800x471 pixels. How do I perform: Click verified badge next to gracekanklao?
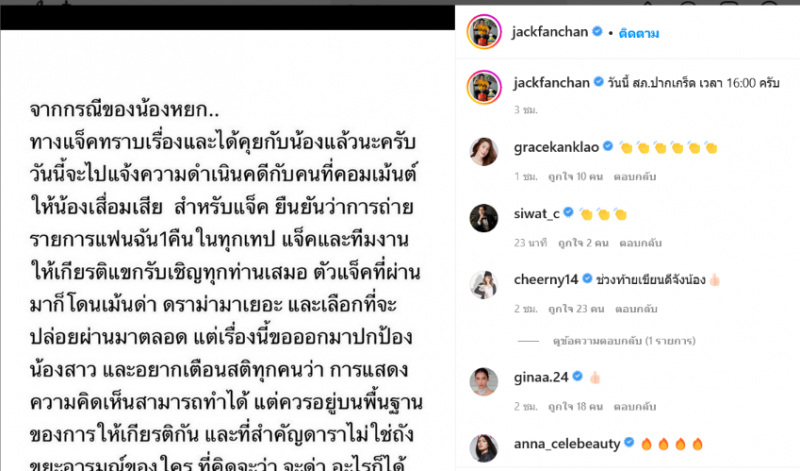coord(608,146)
